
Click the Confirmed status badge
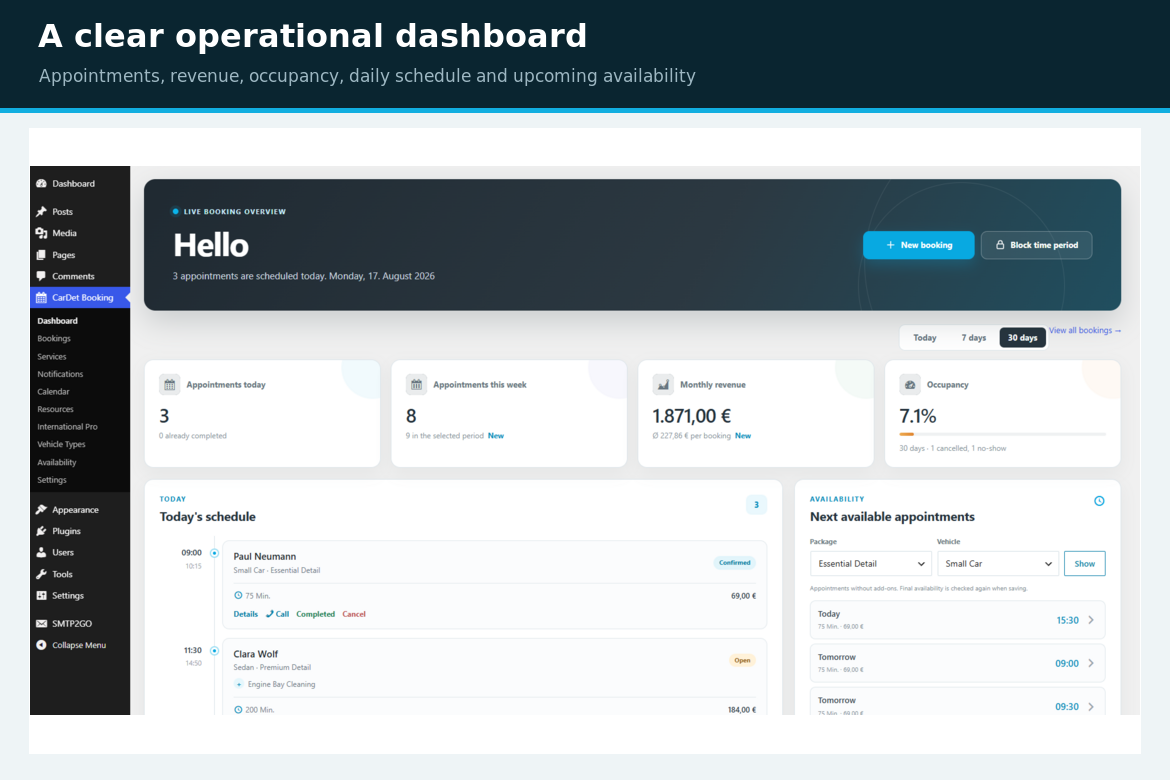(734, 563)
